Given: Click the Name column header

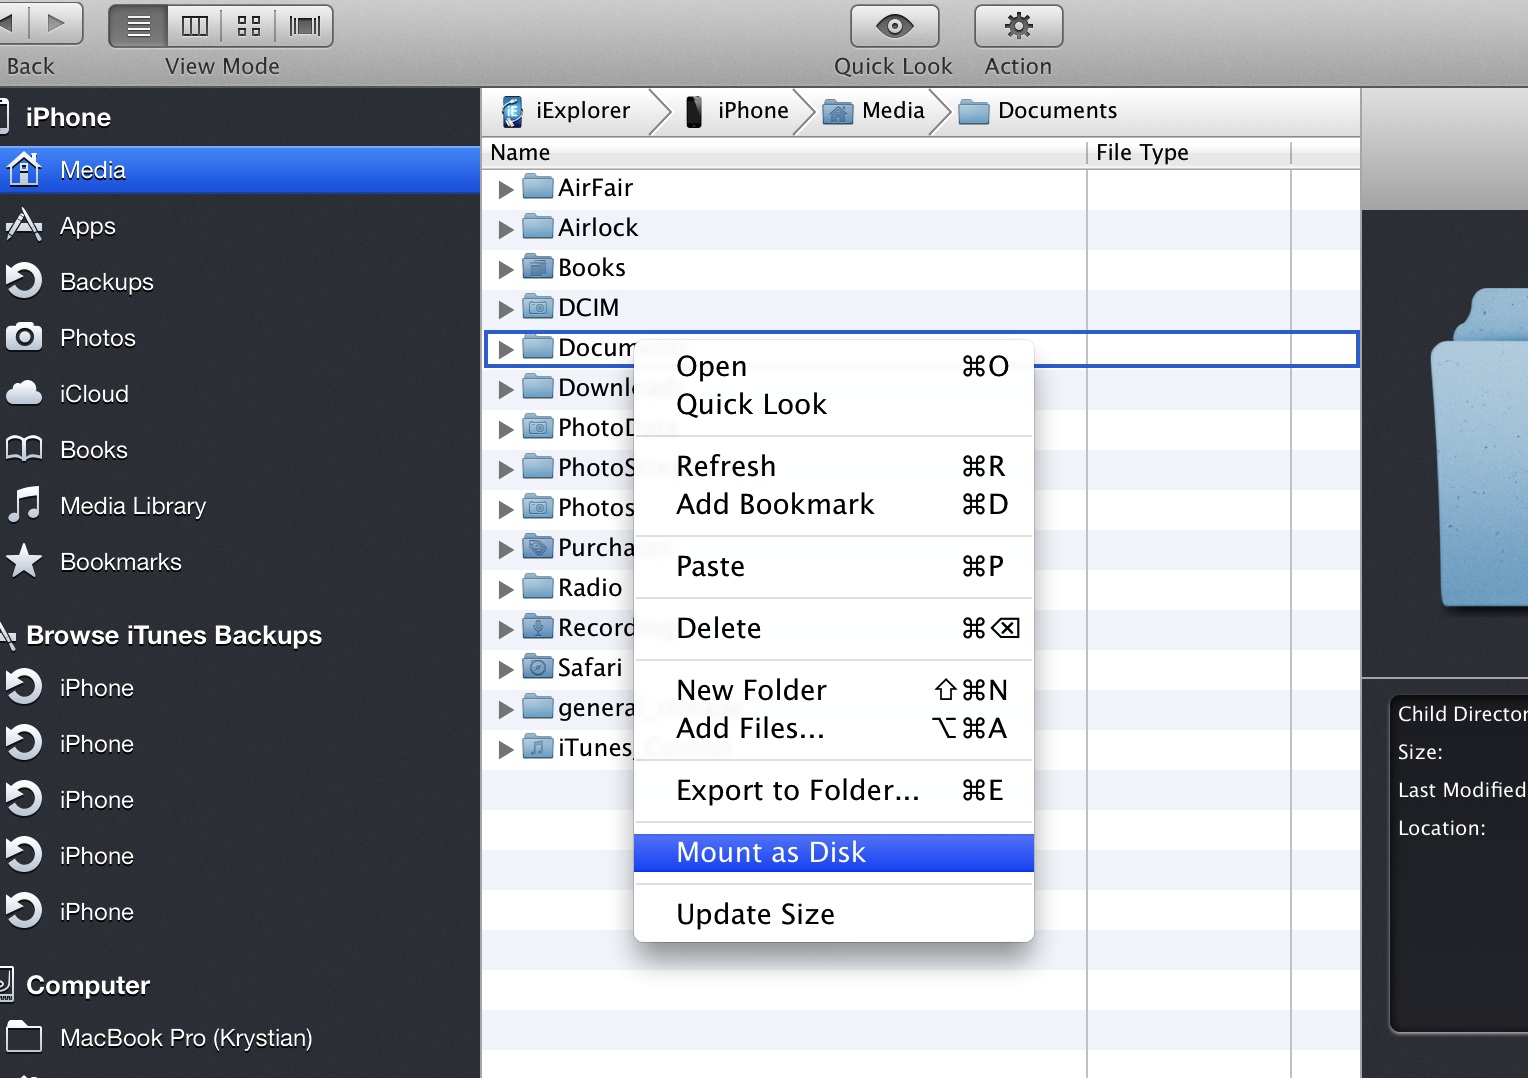Looking at the screenshot, I should pyautogui.click(x=520, y=152).
